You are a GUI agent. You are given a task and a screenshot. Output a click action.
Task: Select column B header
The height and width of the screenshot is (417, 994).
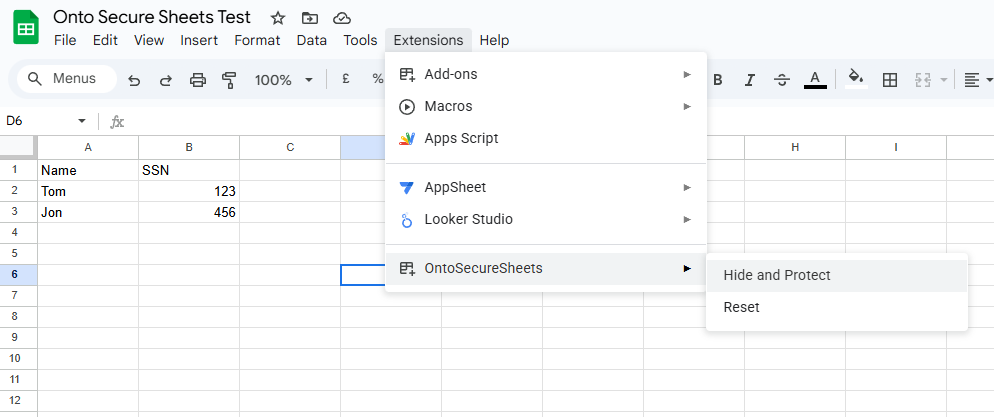189,148
